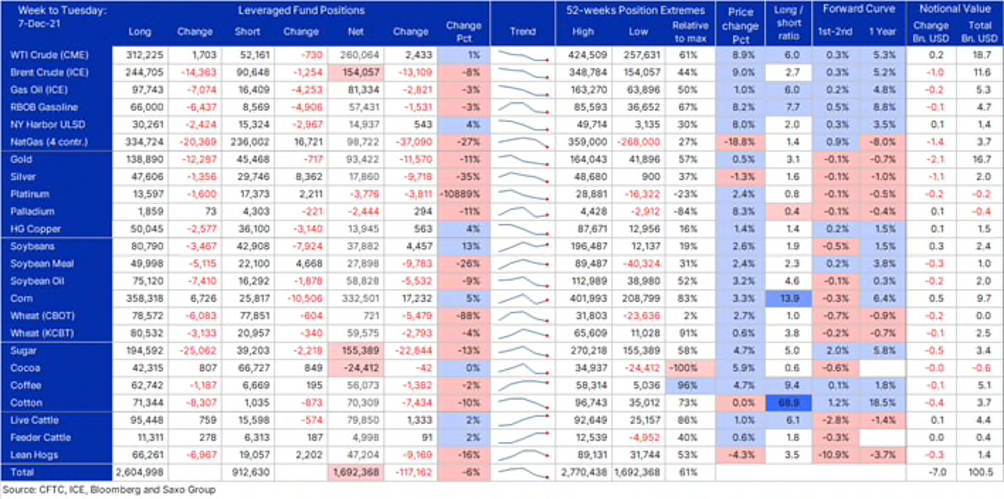Click the Cotton trend sparkline
Image resolution: width=1004 pixels, height=499 pixels.
[x=523, y=402]
